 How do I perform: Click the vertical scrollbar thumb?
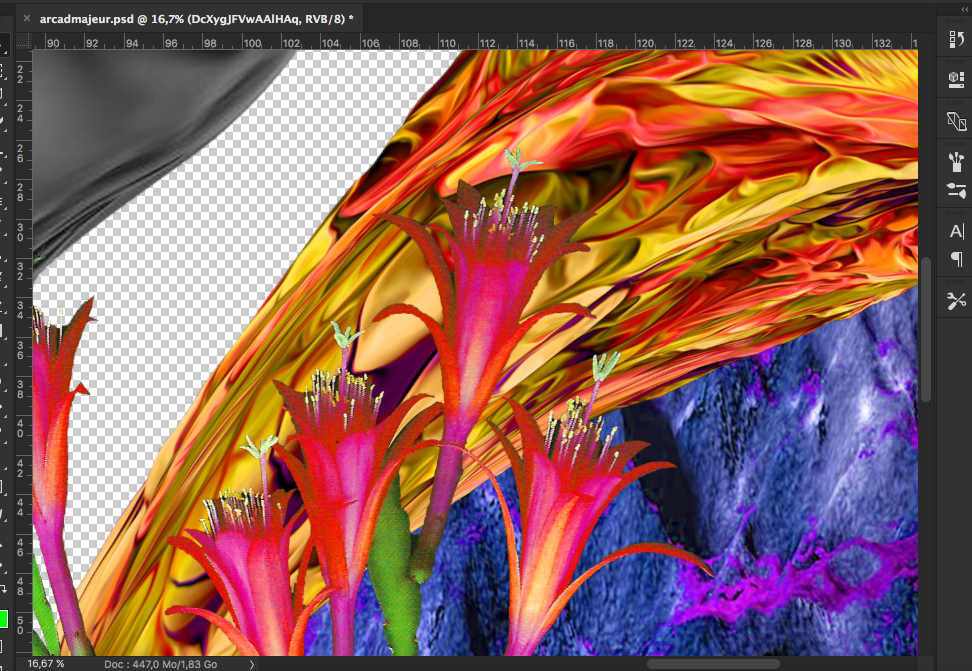926,330
